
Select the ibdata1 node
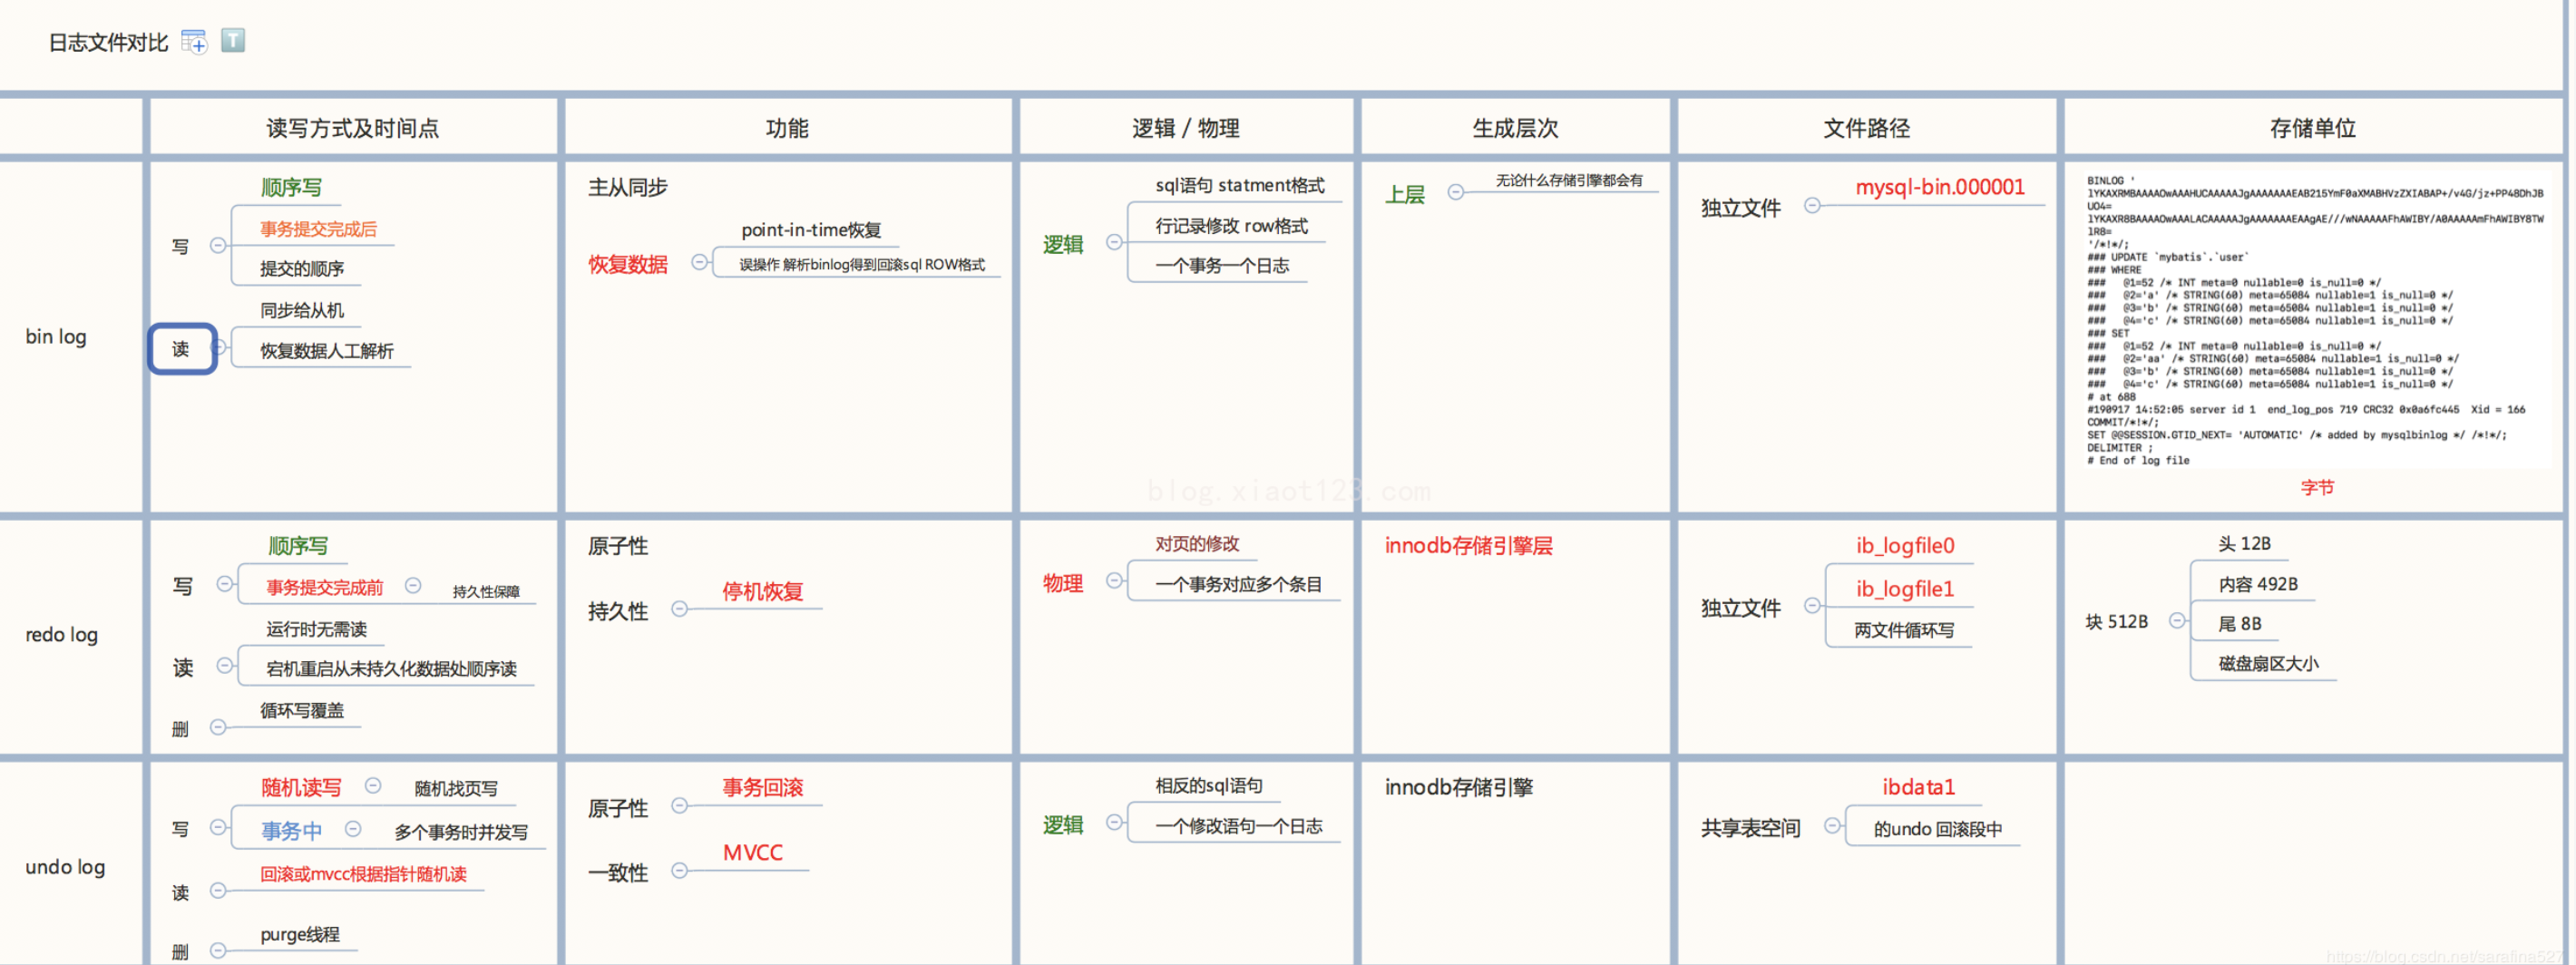(1918, 788)
